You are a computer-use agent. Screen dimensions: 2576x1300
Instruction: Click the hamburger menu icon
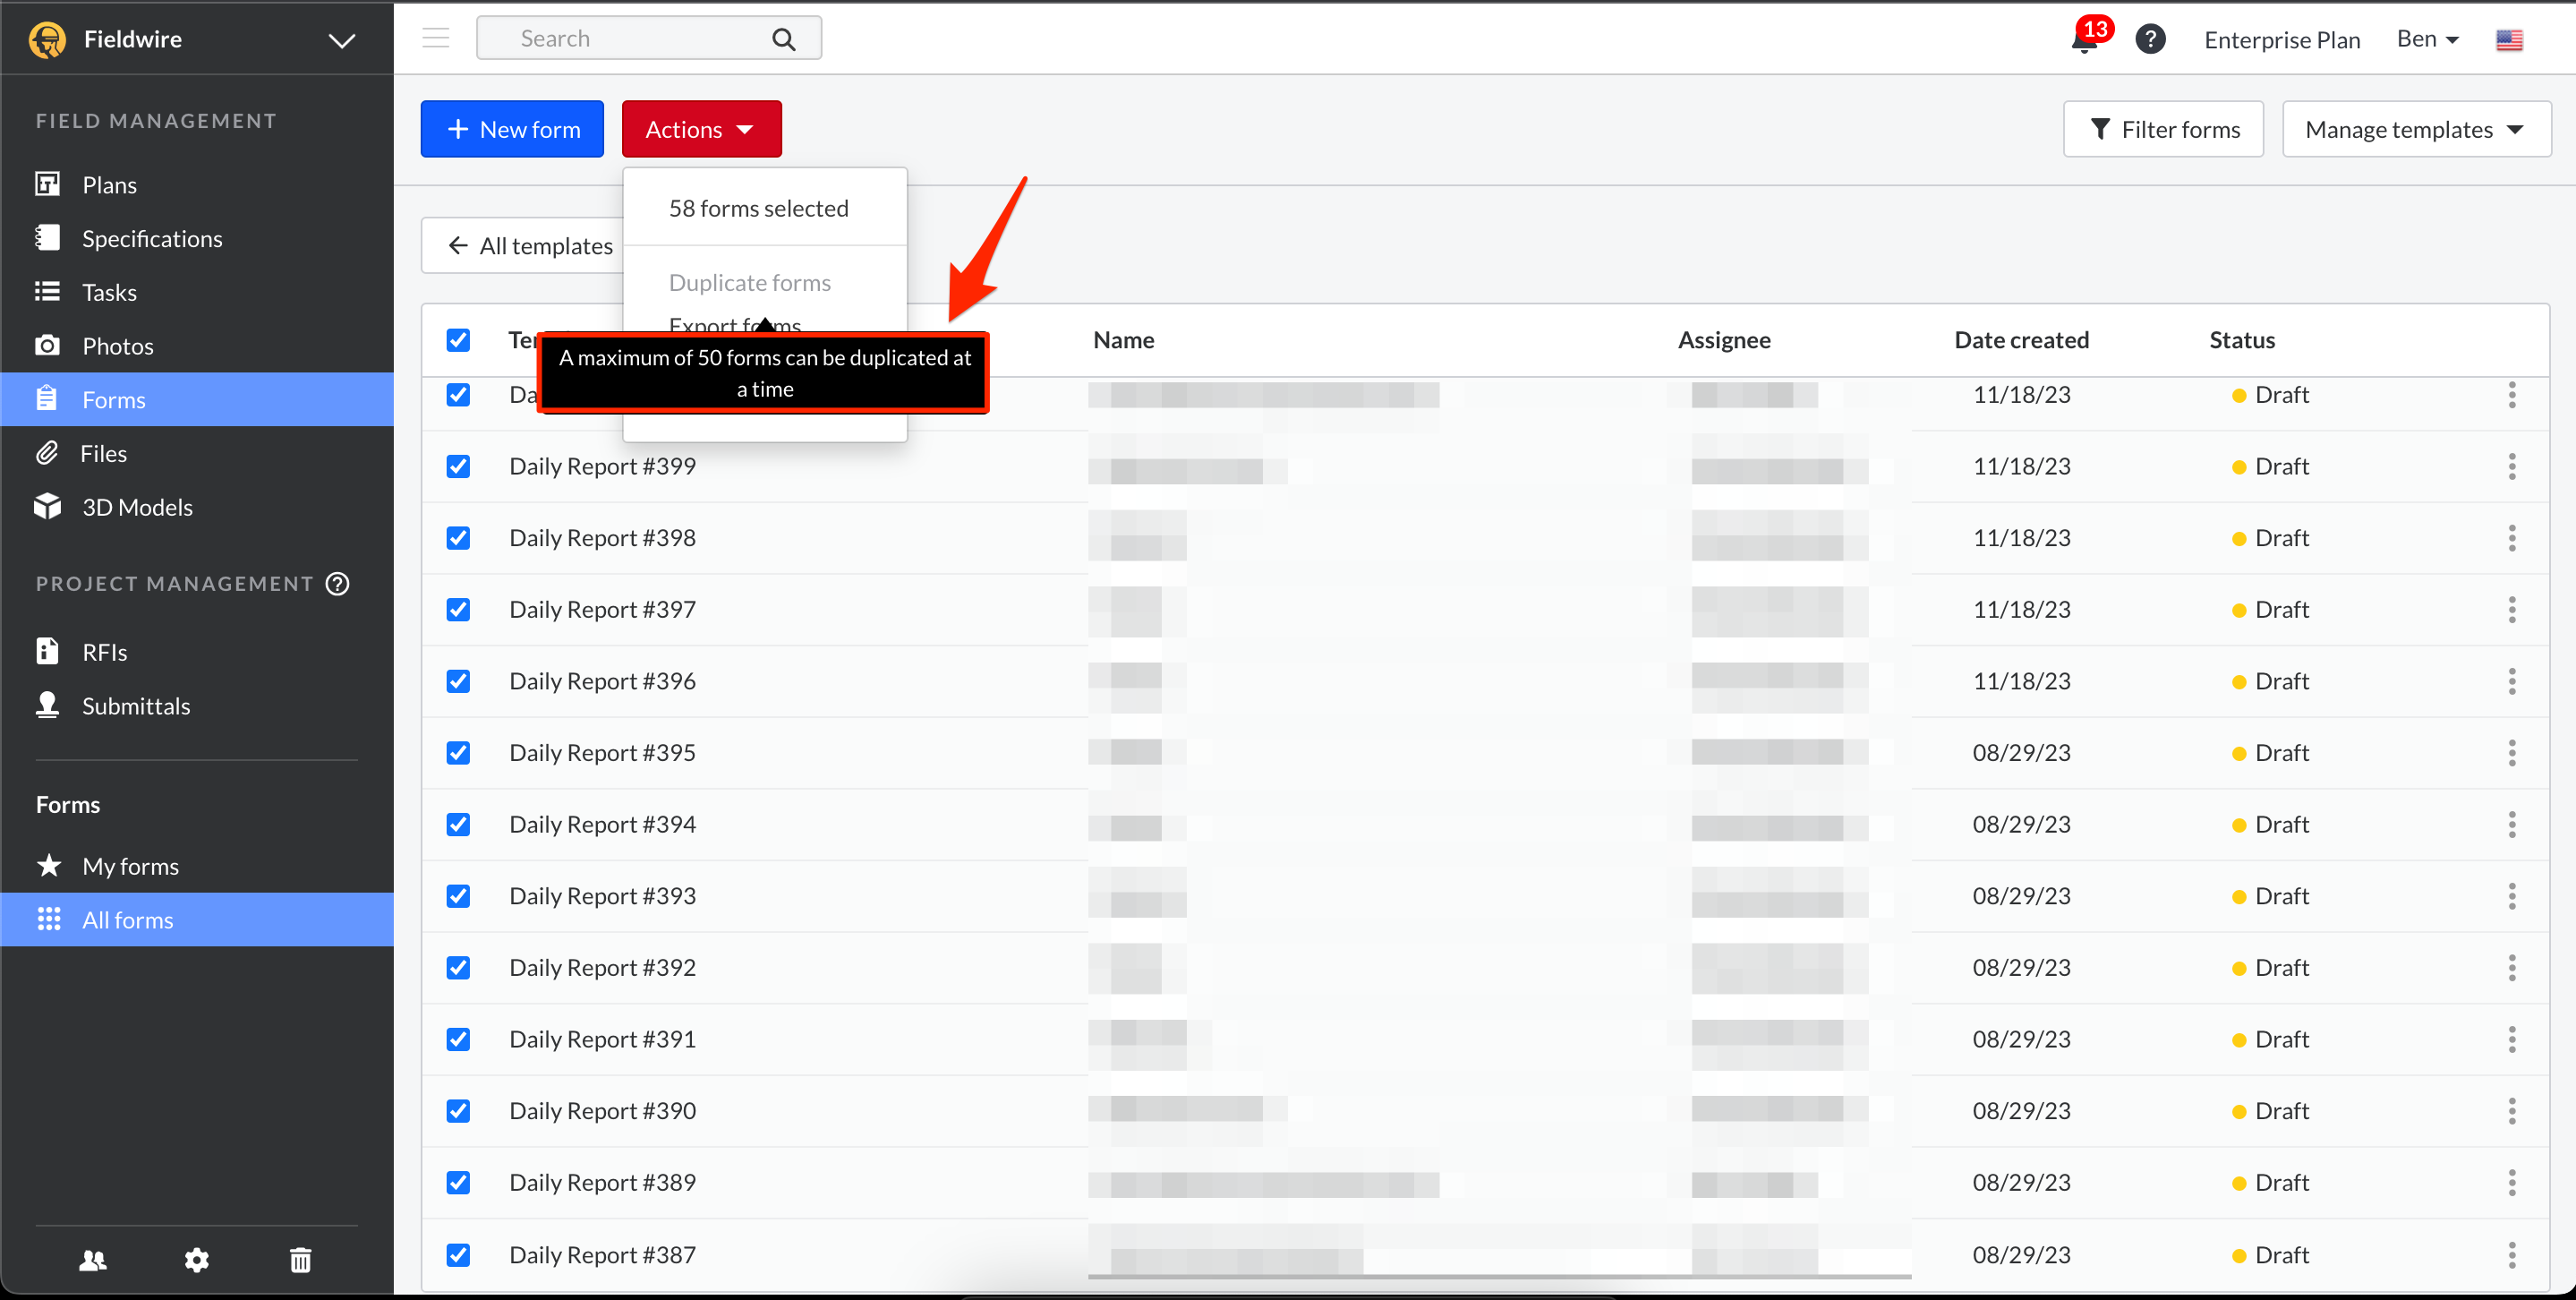(436, 38)
